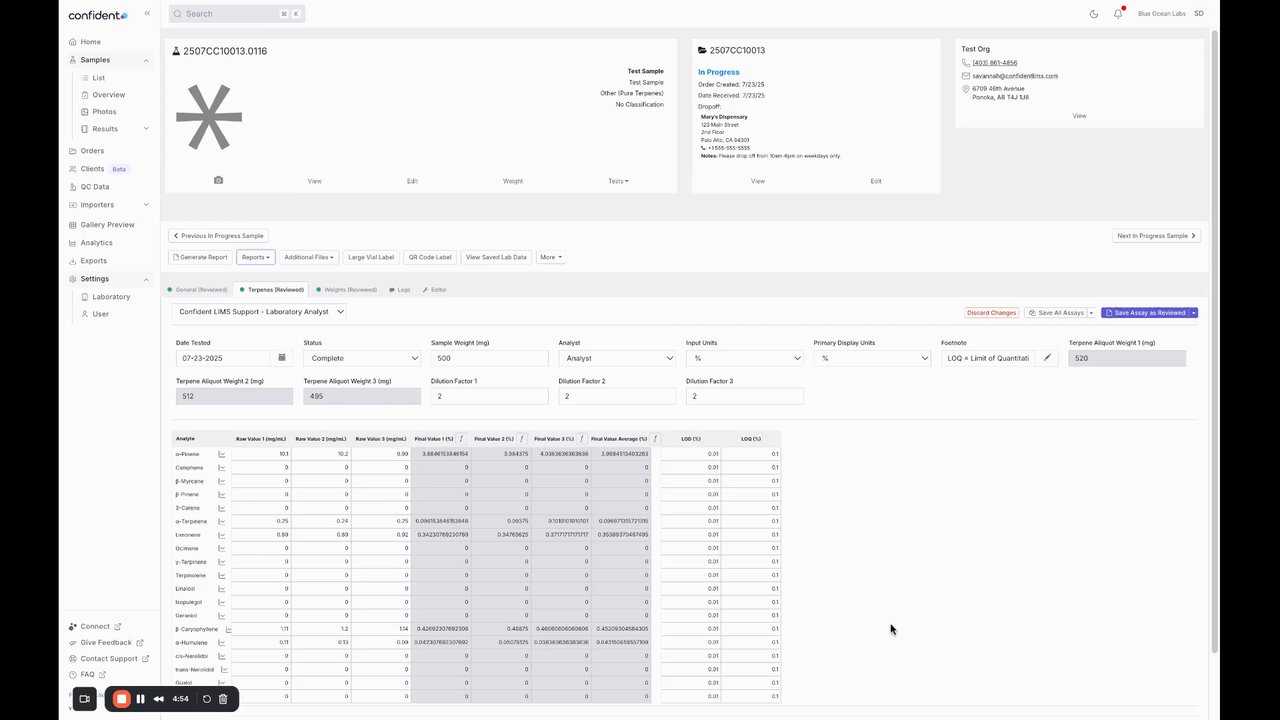Open the Status dropdown showing Complete

tap(361, 357)
